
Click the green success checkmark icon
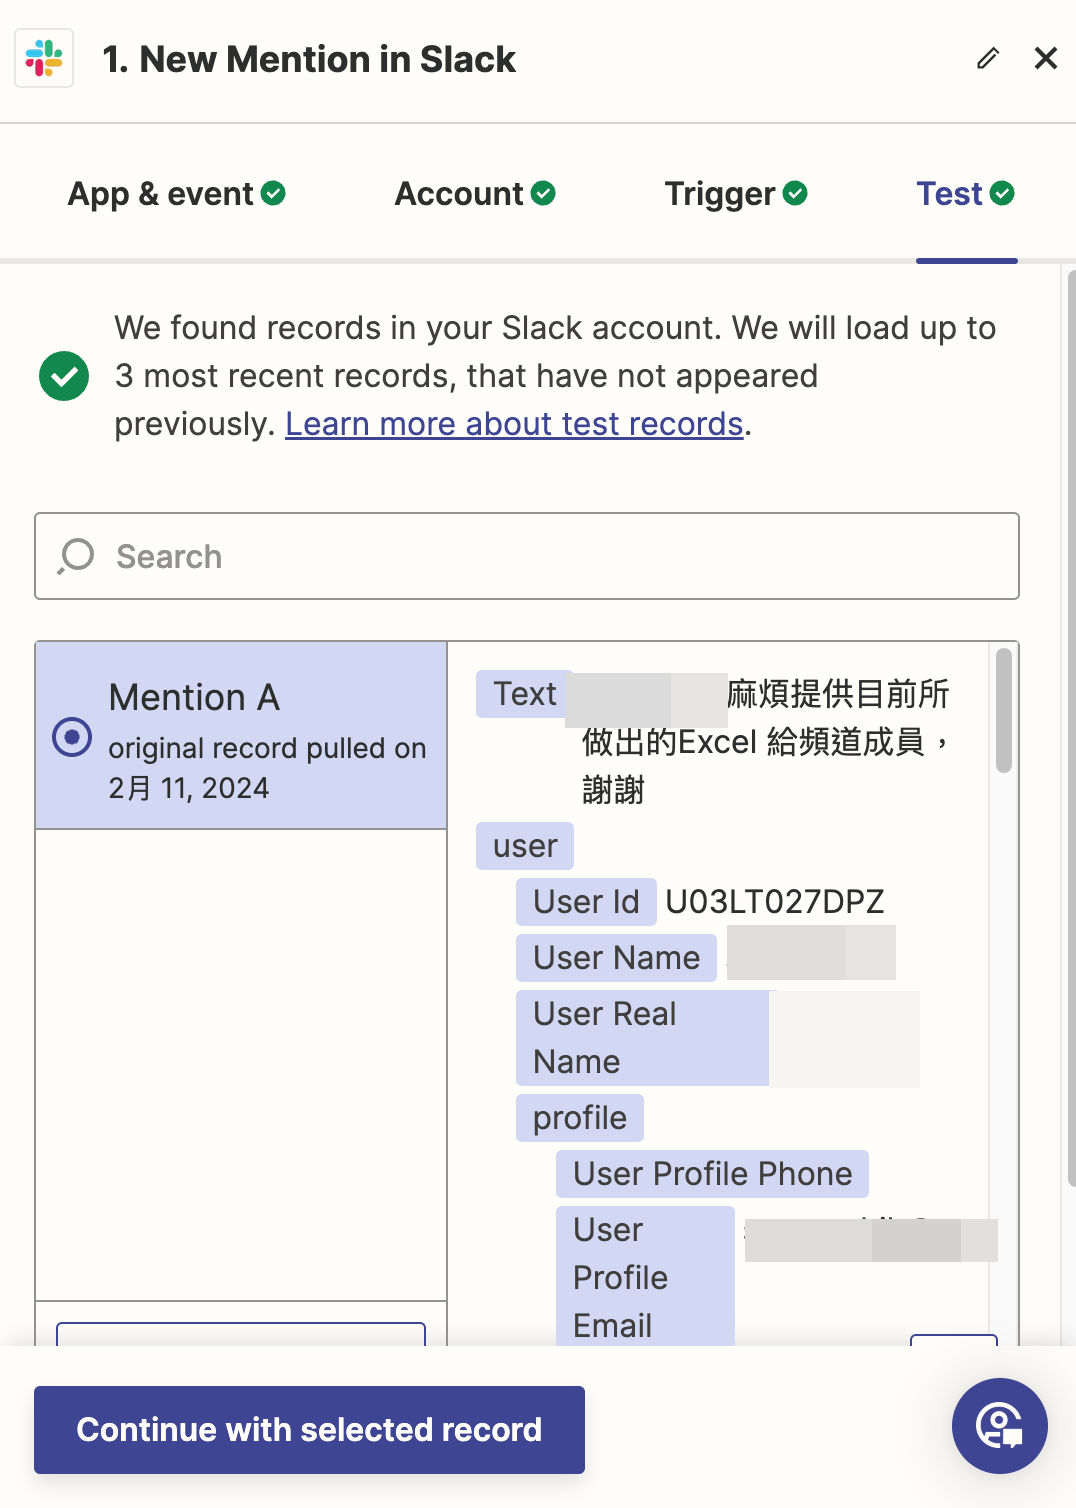coord(64,376)
